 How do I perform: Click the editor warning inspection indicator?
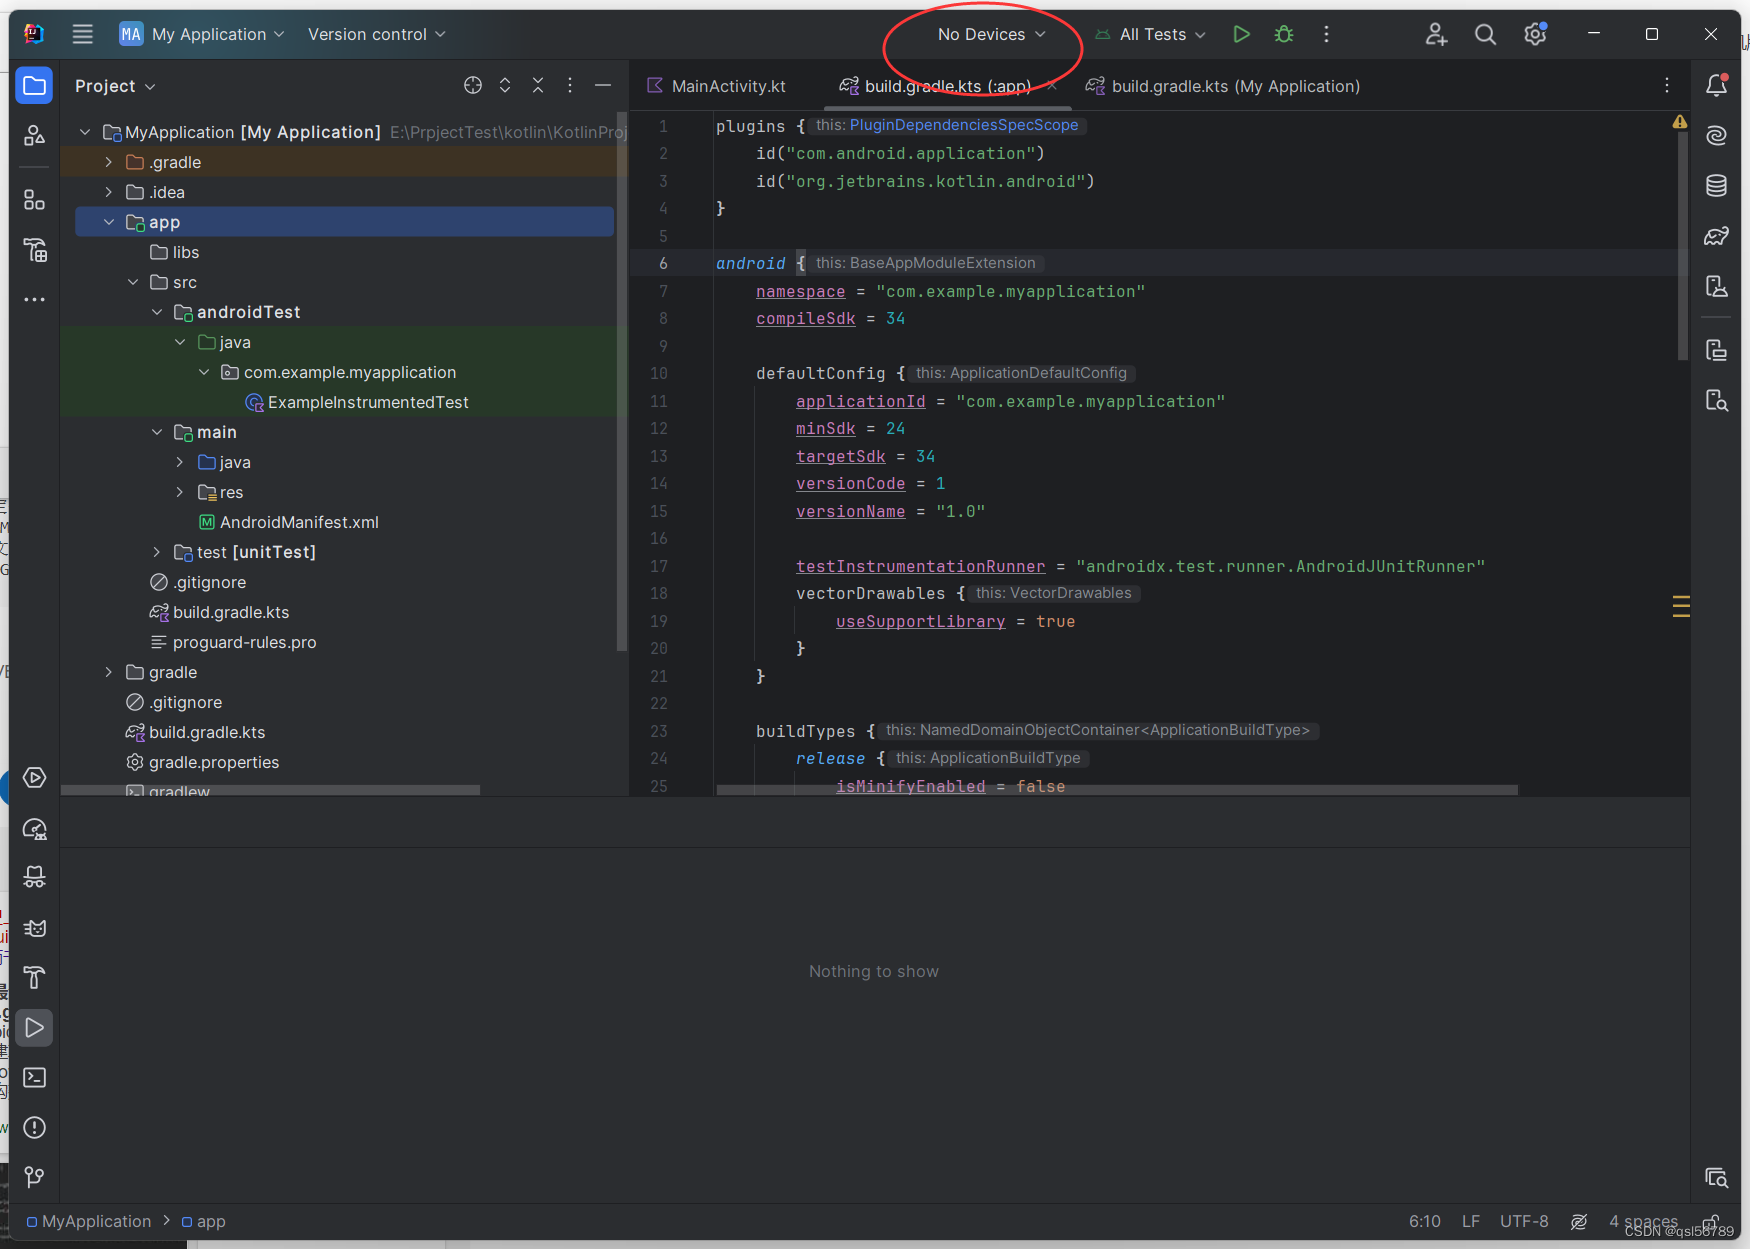point(1680,122)
